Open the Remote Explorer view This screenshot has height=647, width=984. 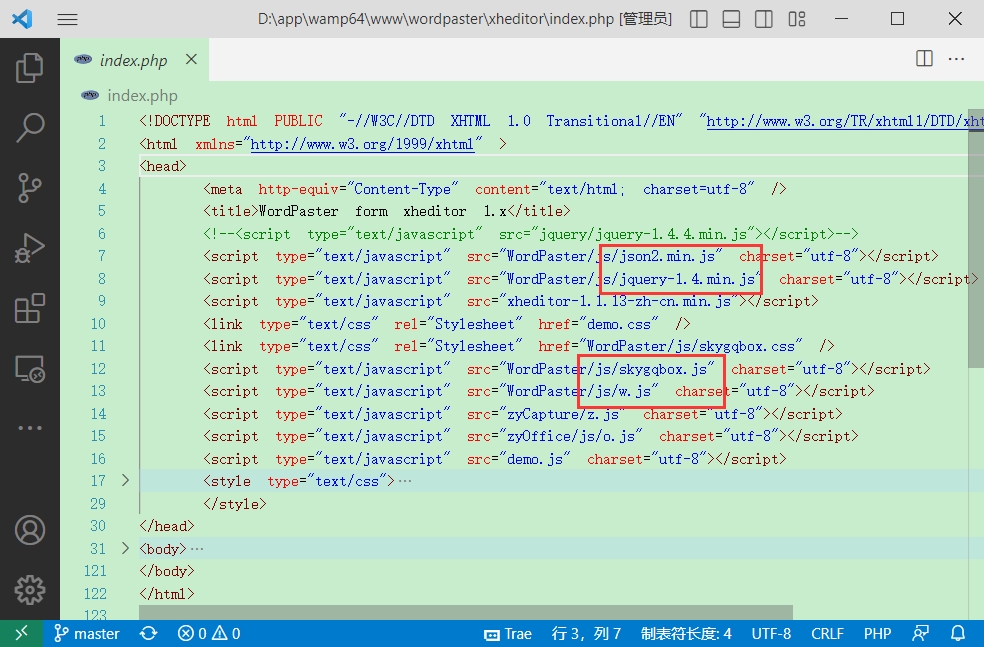click(x=30, y=369)
